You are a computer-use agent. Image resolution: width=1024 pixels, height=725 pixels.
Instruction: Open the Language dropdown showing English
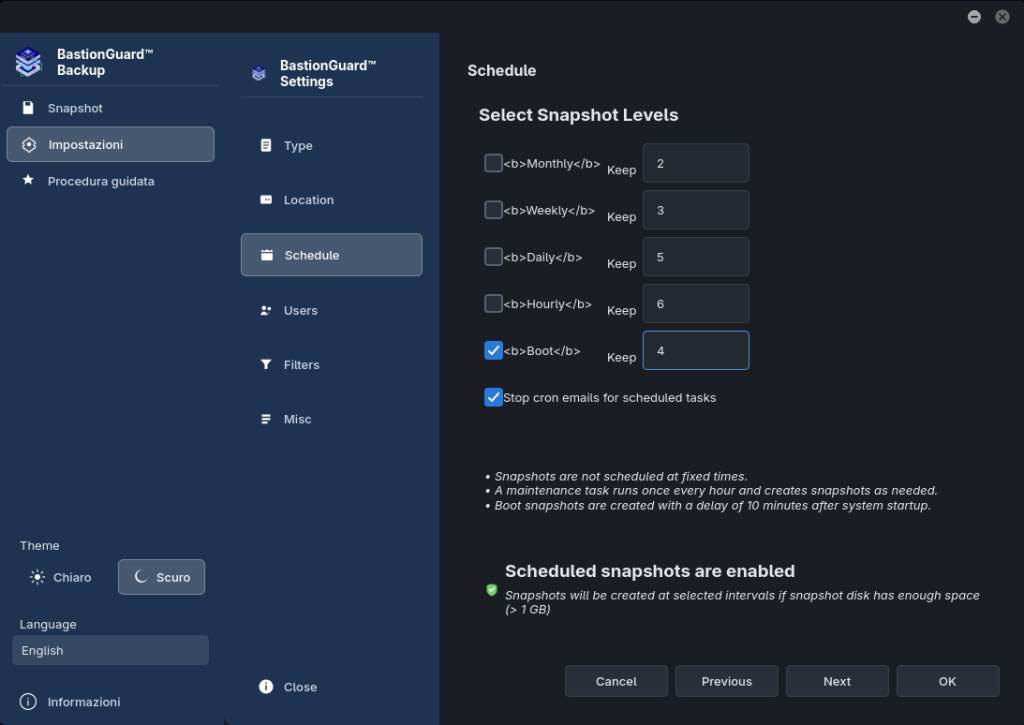coord(110,651)
